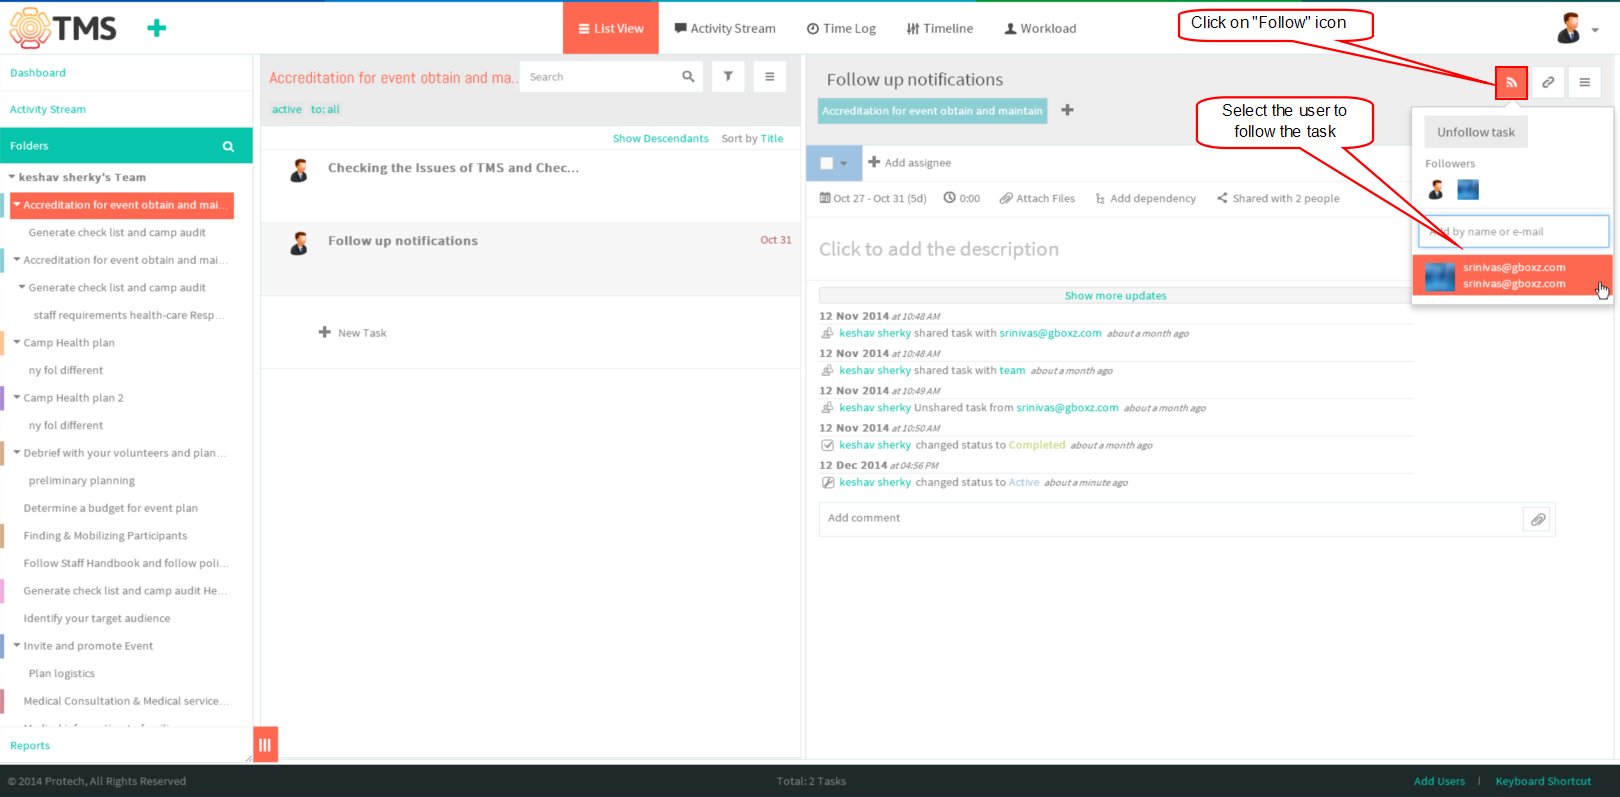The image size is (1620, 797).
Task: Open task list hamburger menu icon
Action: coord(769,76)
